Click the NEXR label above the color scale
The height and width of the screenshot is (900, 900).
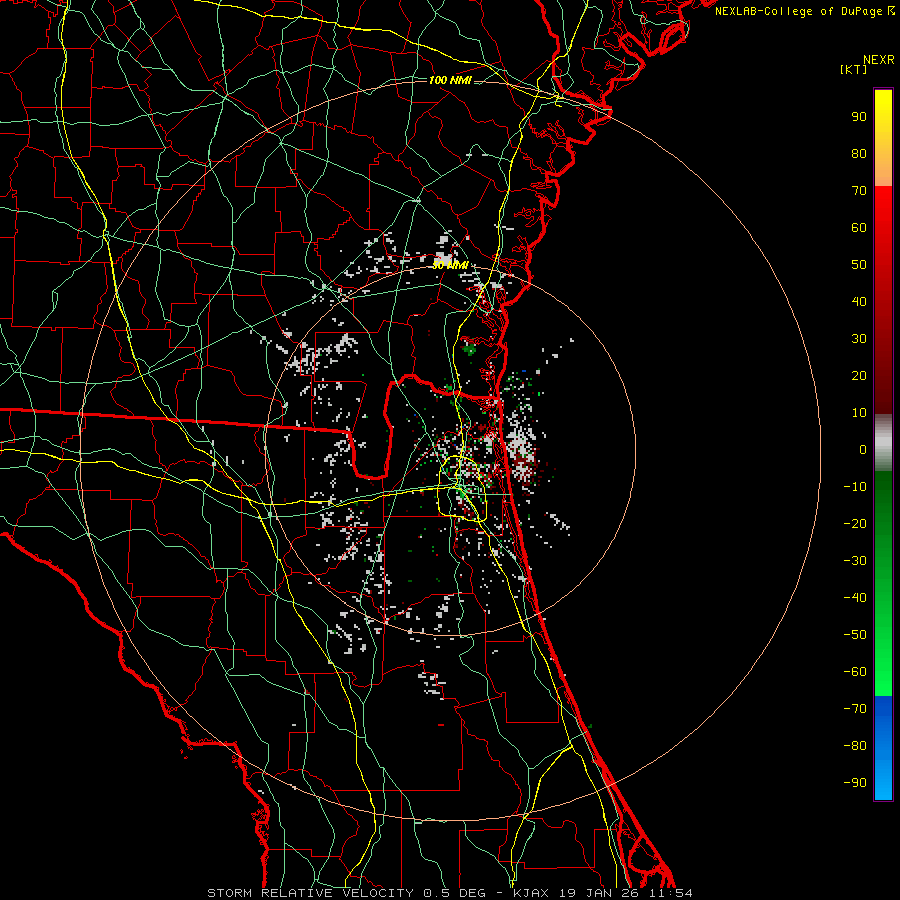click(878, 60)
